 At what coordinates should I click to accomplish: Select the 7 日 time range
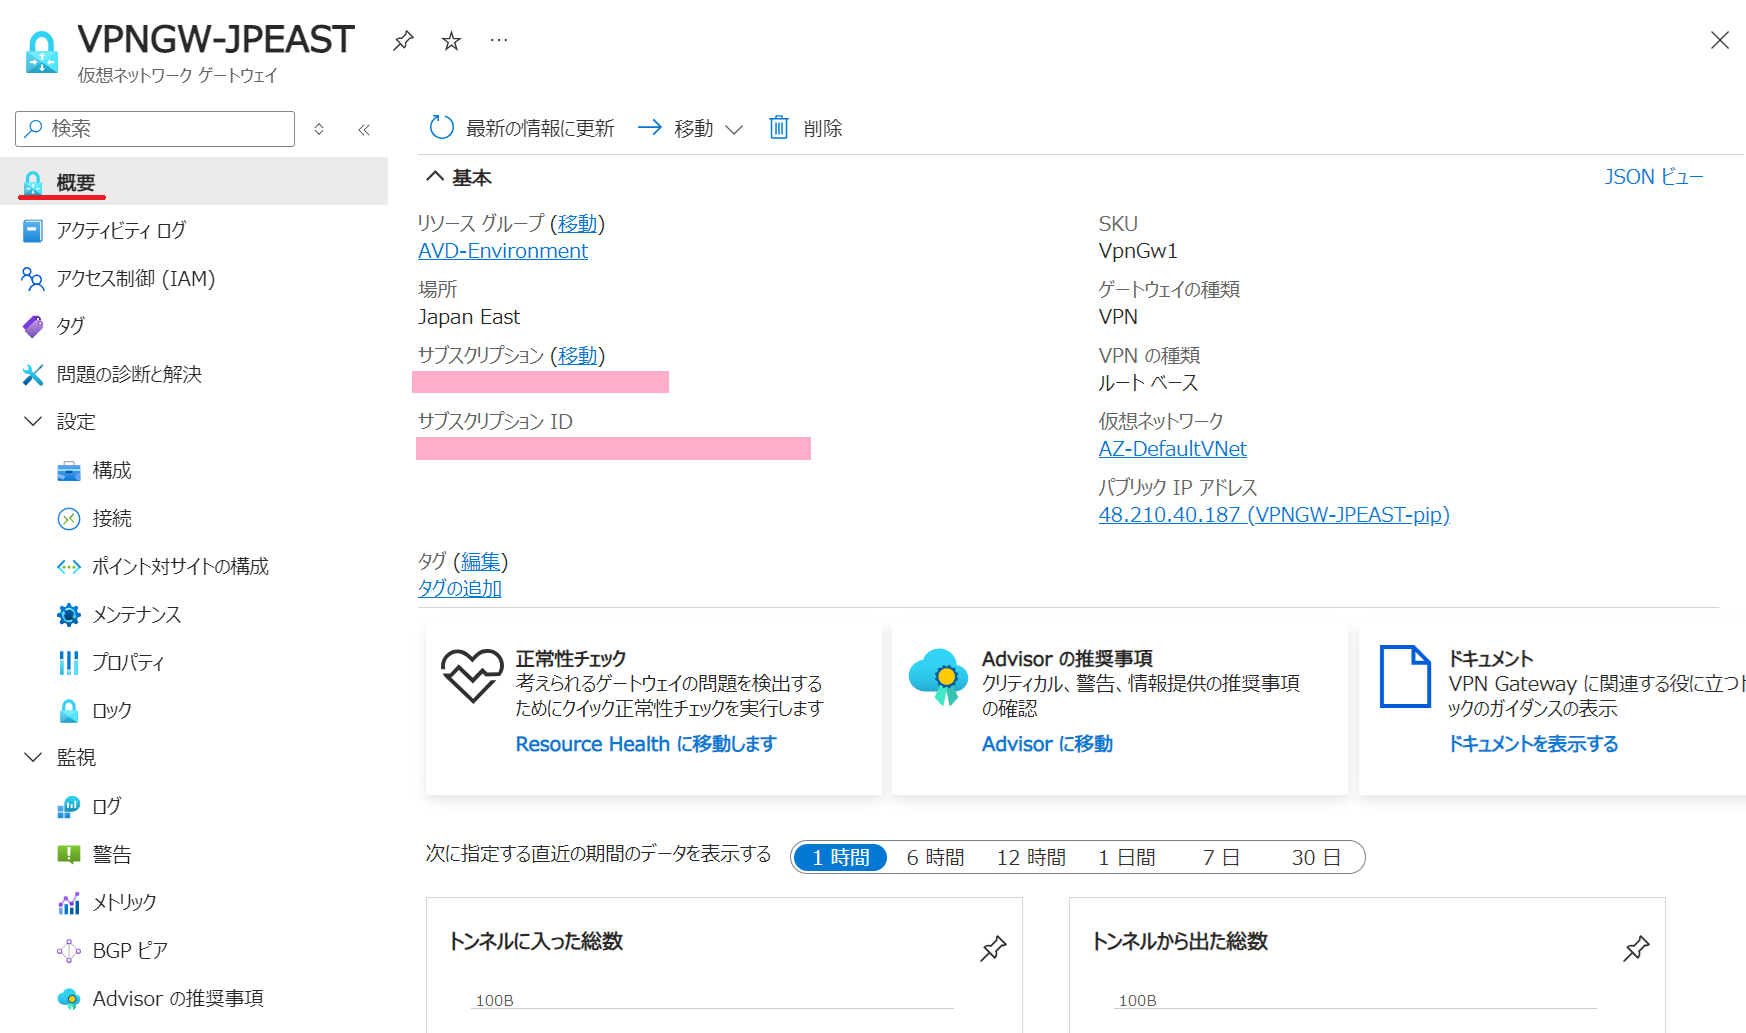(1221, 857)
